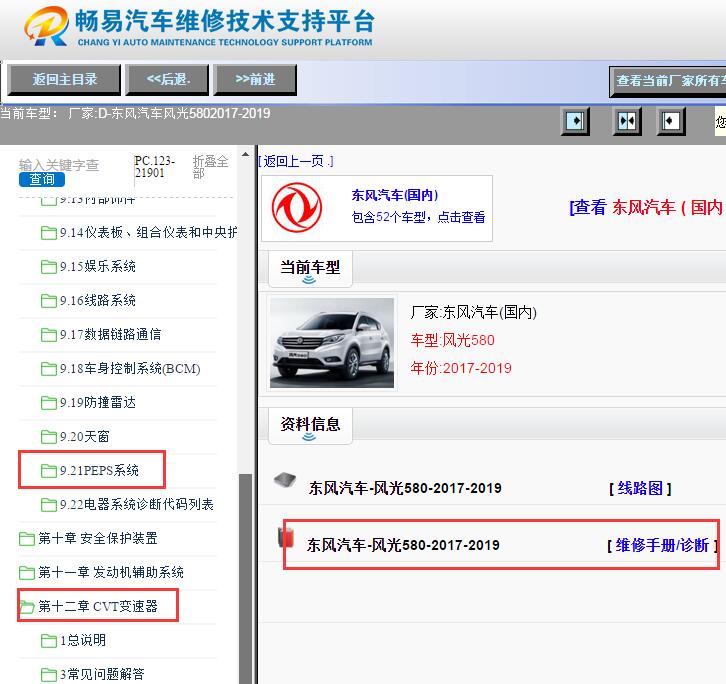Open 1总说明 under CVT chapter

pos(83,640)
